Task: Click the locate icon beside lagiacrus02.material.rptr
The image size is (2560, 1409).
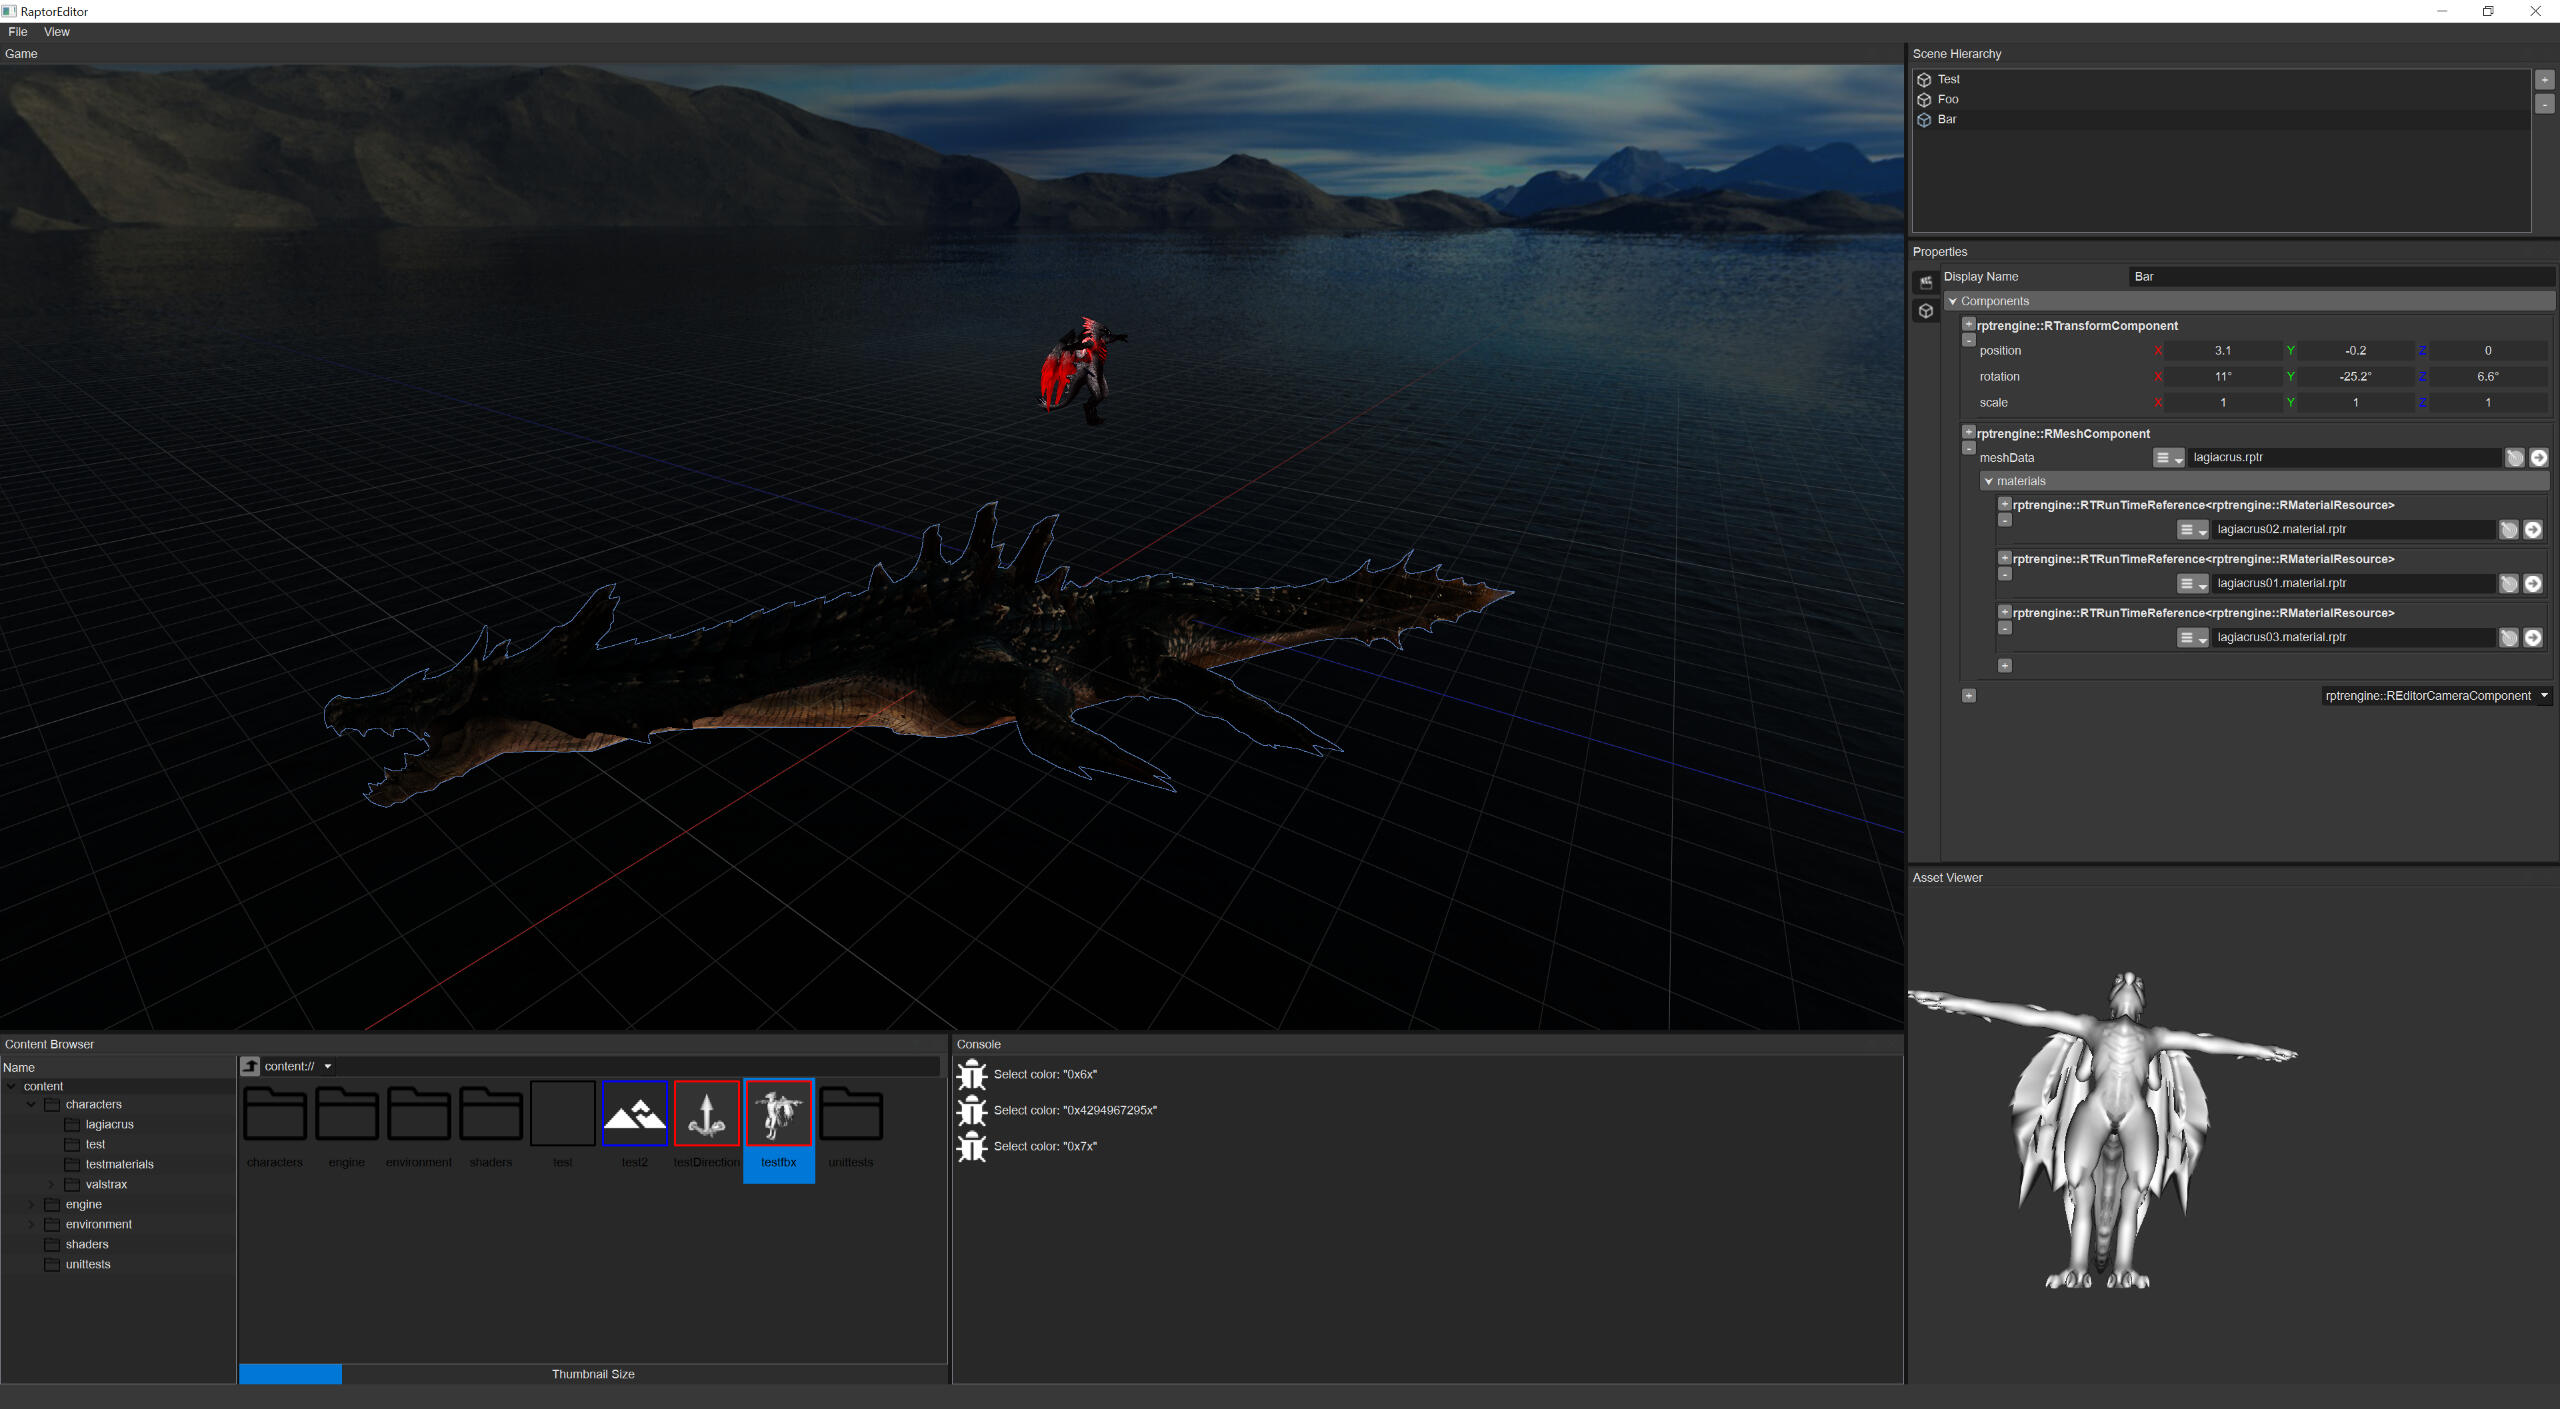Action: point(2509,530)
